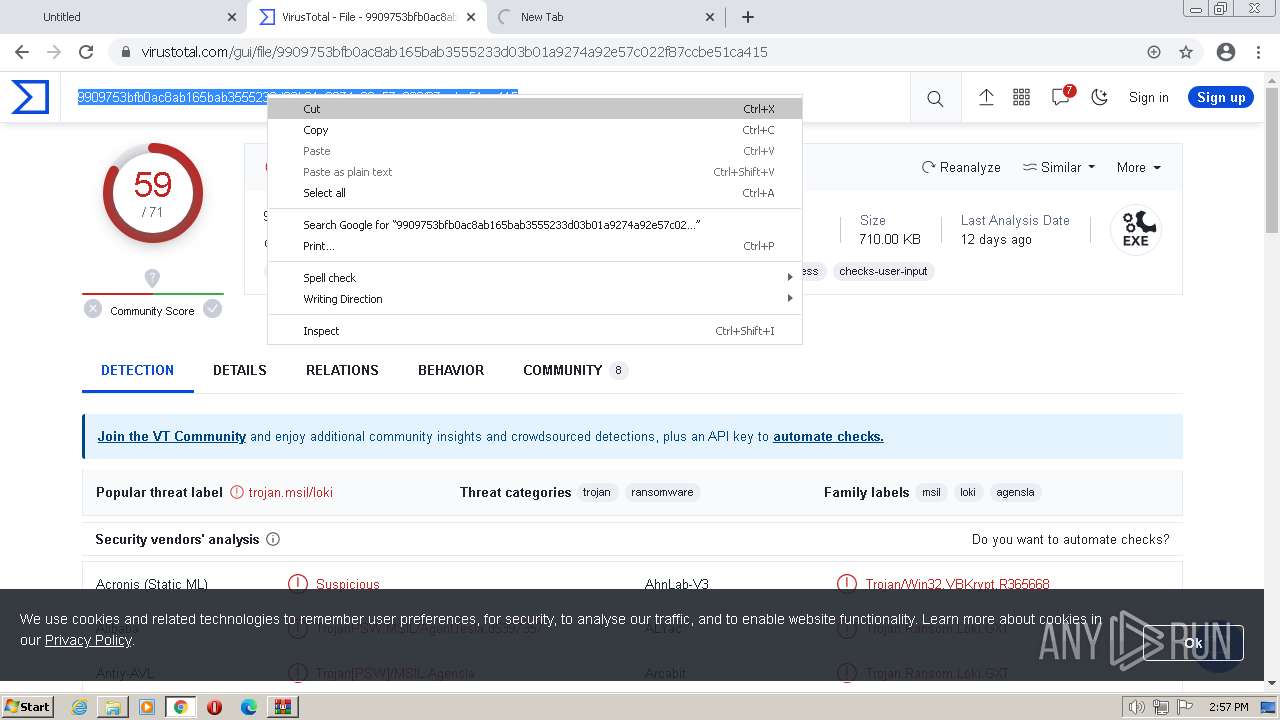The width and height of the screenshot is (1280, 720).
Task: Choose Inspect in context menu
Action: point(535,331)
